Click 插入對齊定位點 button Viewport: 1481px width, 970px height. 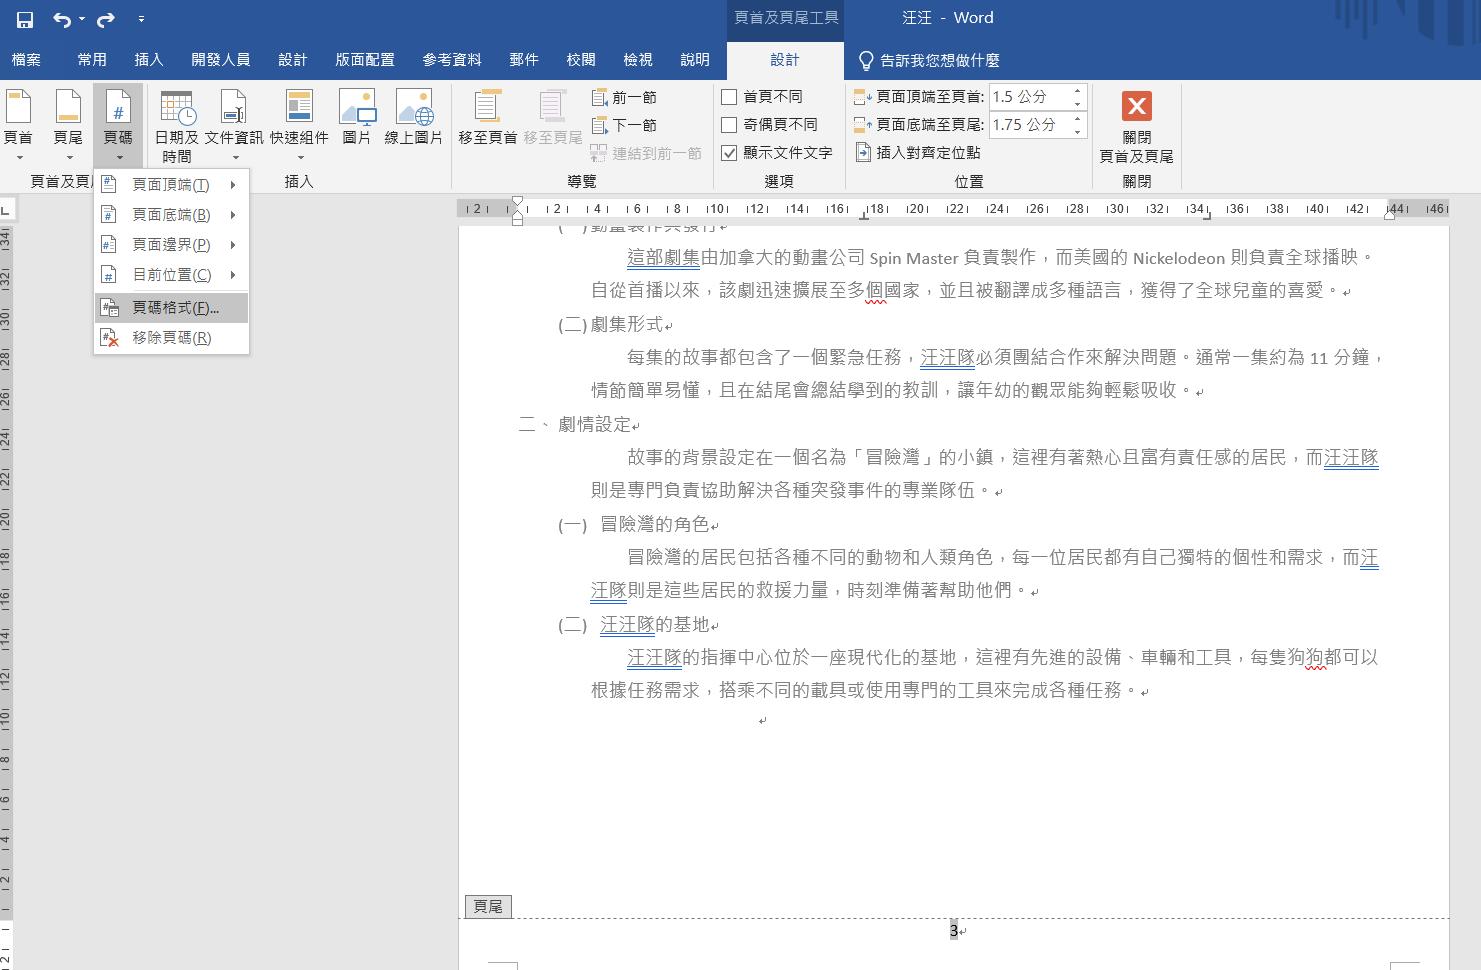click(918, 153)
